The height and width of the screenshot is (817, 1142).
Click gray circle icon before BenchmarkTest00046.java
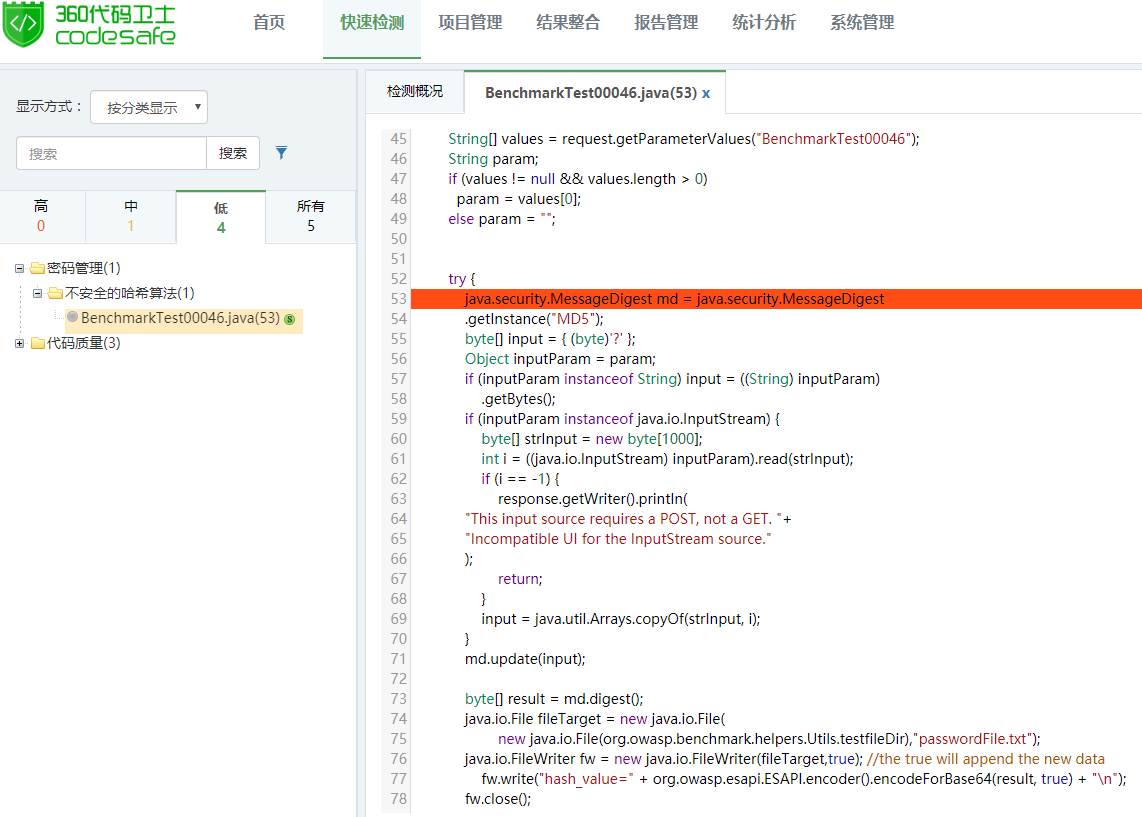pyautogui.click(x=72, y=318)
